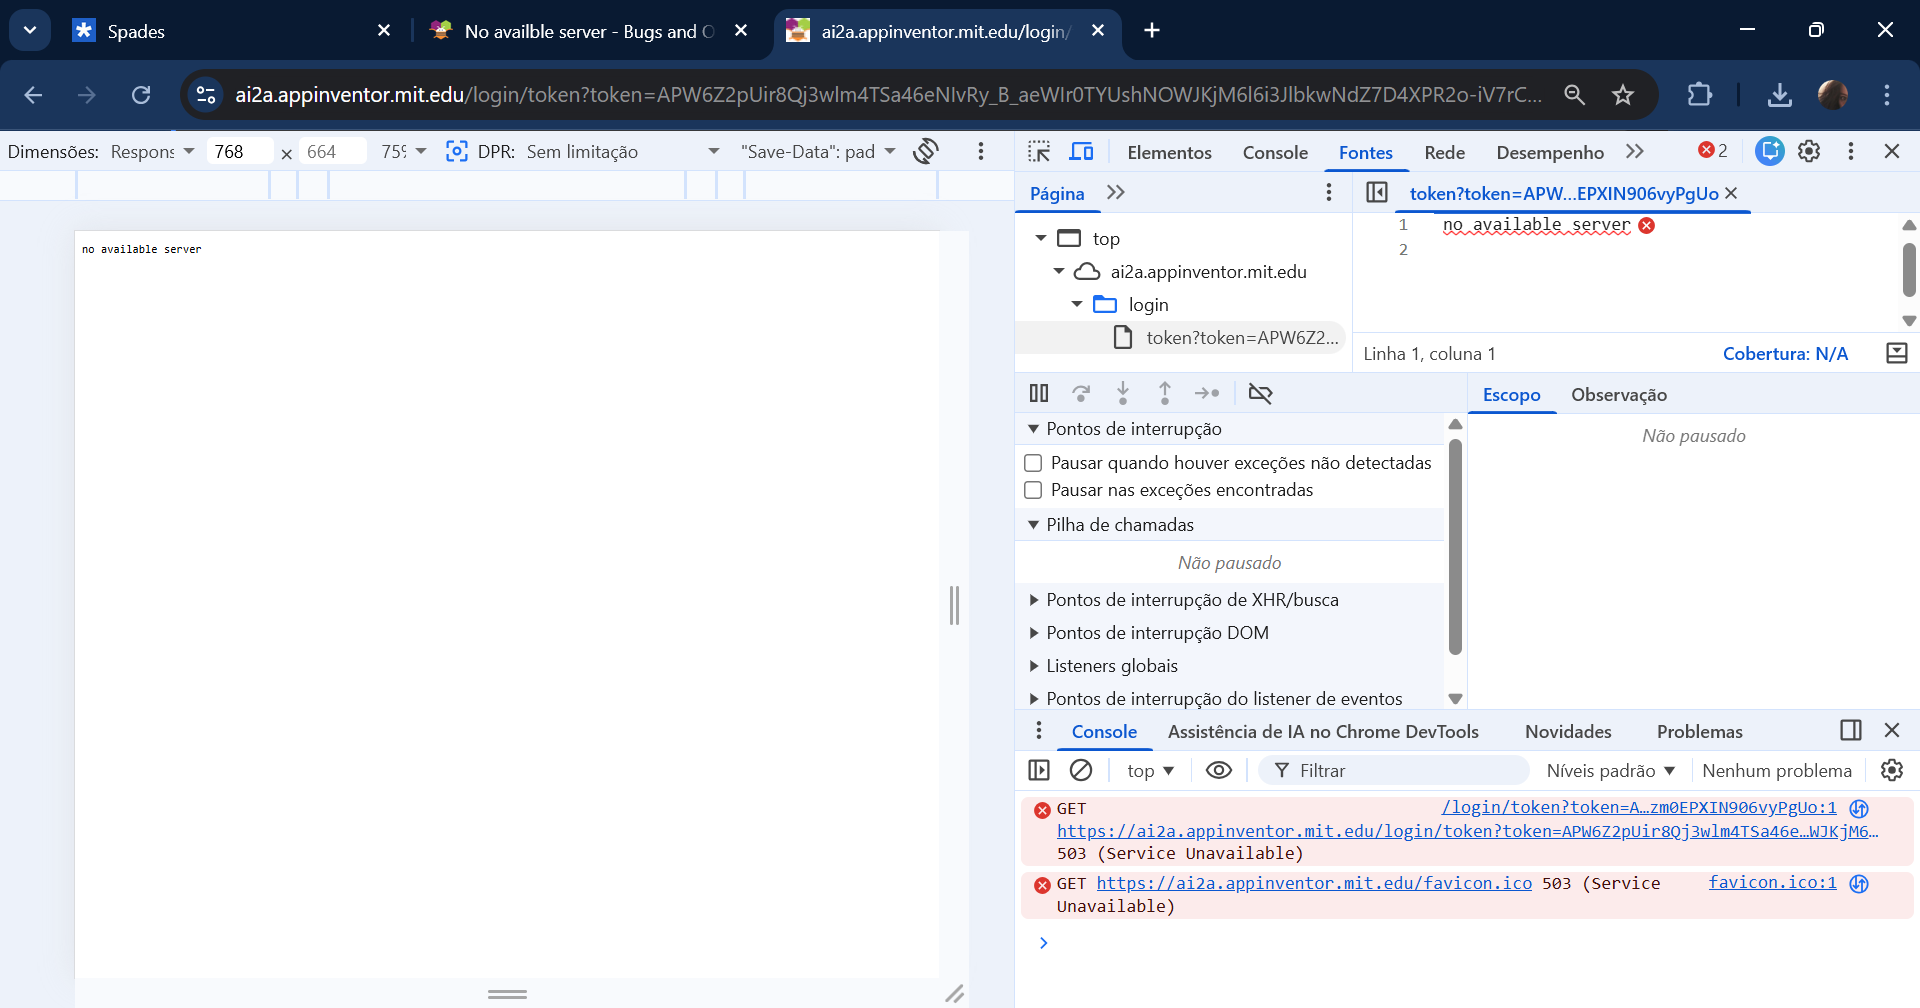Hide the file navigator sidebar
1920x1008 pixels.
1377,192
